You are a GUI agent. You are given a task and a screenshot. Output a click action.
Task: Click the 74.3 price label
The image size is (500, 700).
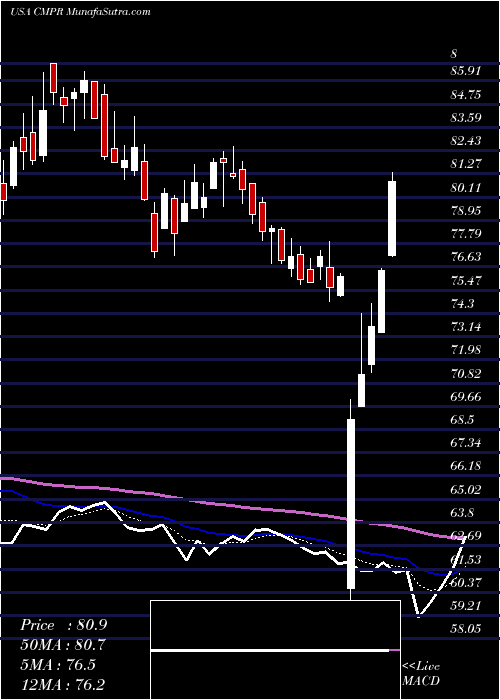(x=463, y=304)
